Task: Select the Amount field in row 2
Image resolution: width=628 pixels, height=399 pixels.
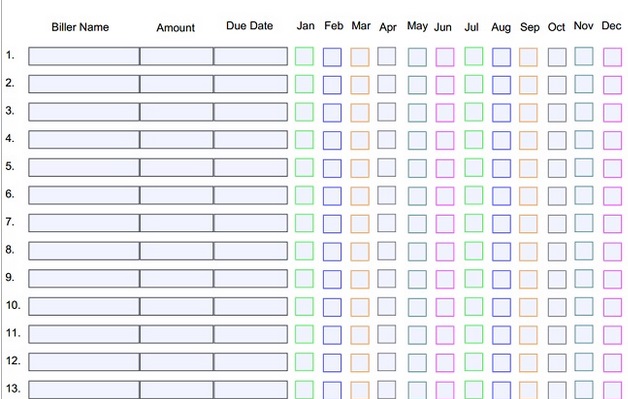Action: [x=177, y=84]
